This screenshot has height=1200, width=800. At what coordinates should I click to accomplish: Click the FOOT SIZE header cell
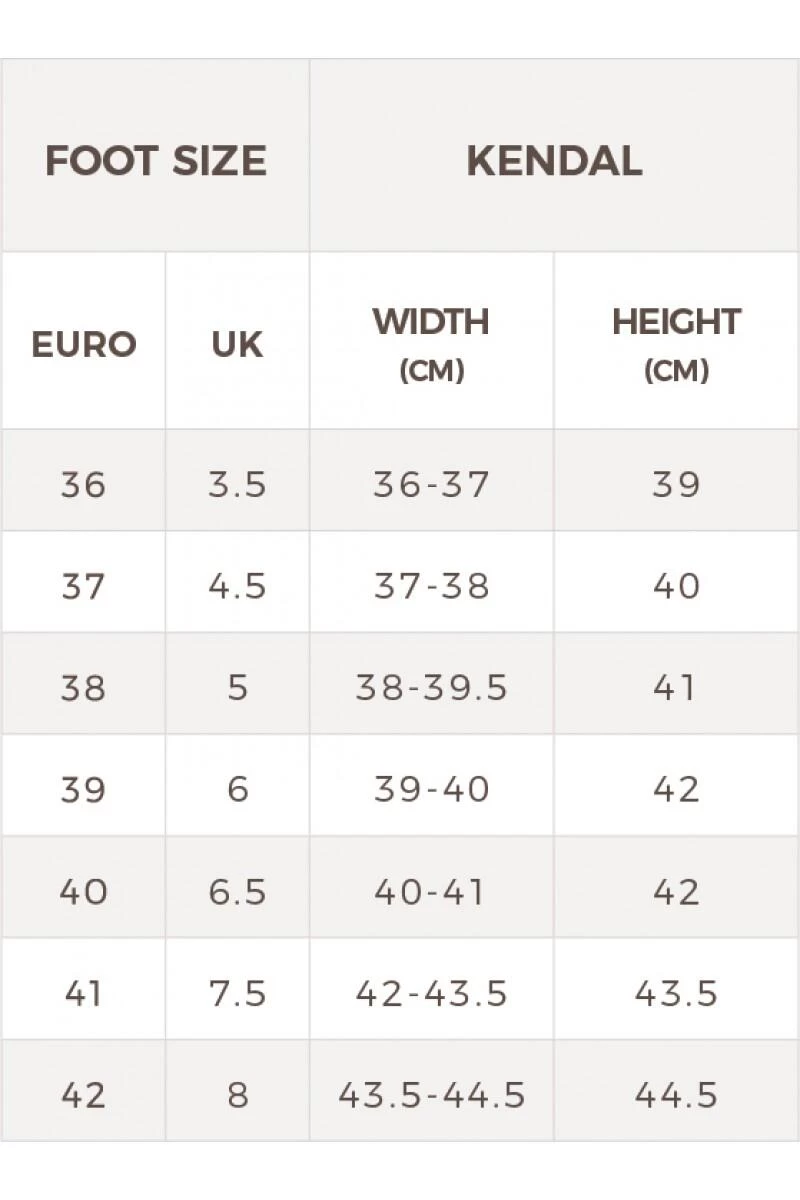(x=156, y=161)
